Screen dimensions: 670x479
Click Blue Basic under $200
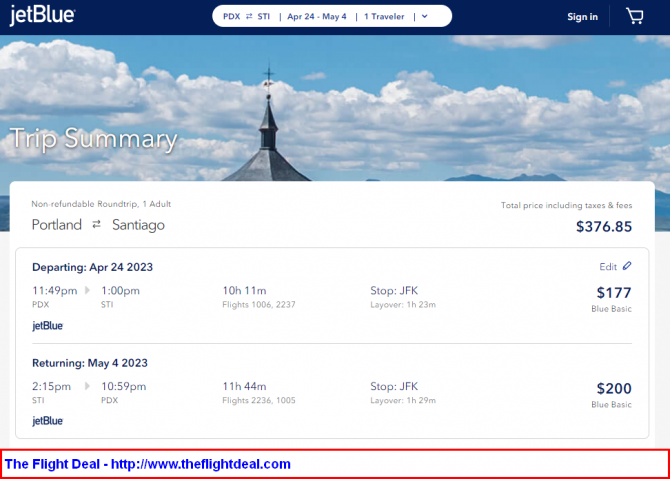click(x=611, y=405)
